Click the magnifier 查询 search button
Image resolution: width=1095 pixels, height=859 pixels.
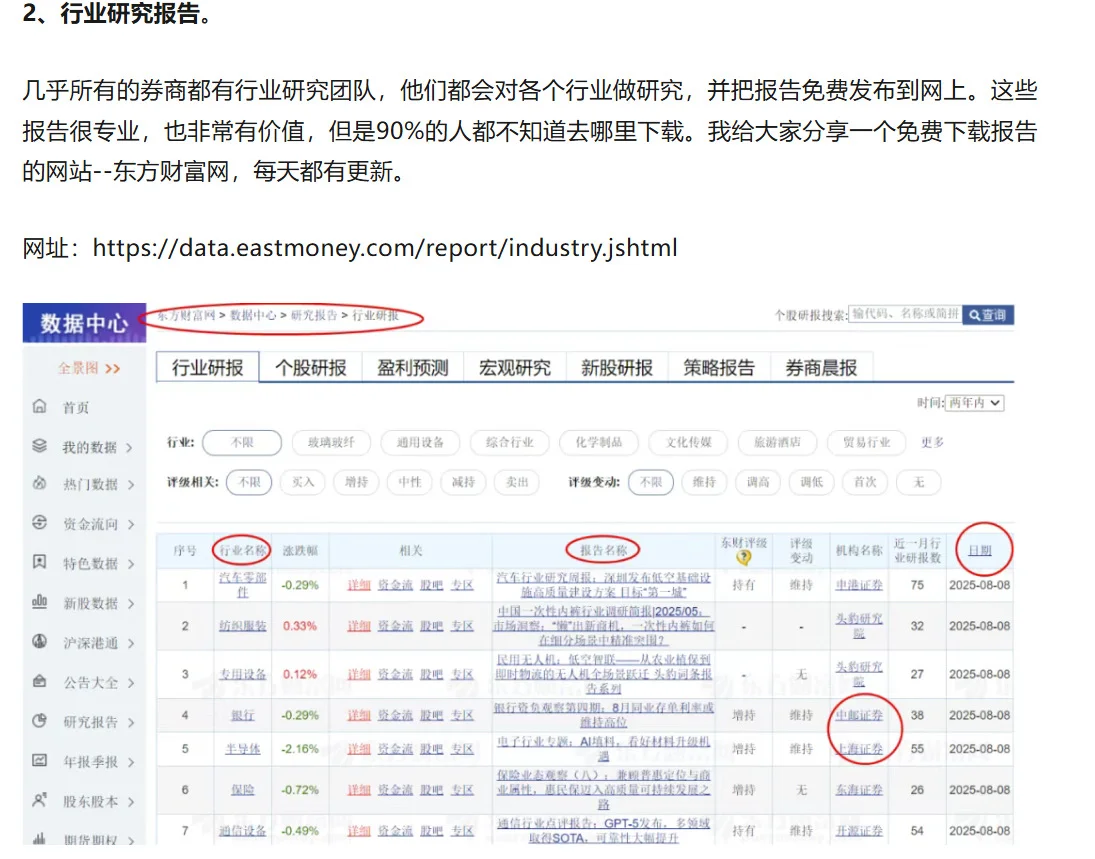987,315
